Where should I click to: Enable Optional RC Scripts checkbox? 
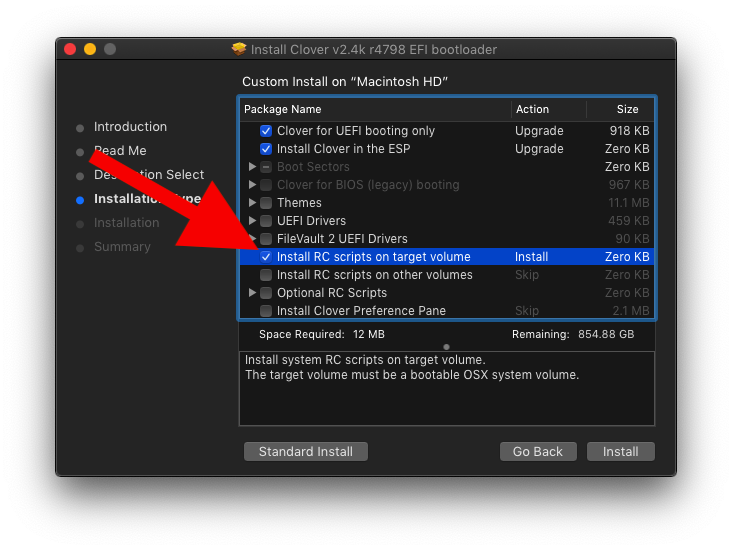tap(266, 293)
